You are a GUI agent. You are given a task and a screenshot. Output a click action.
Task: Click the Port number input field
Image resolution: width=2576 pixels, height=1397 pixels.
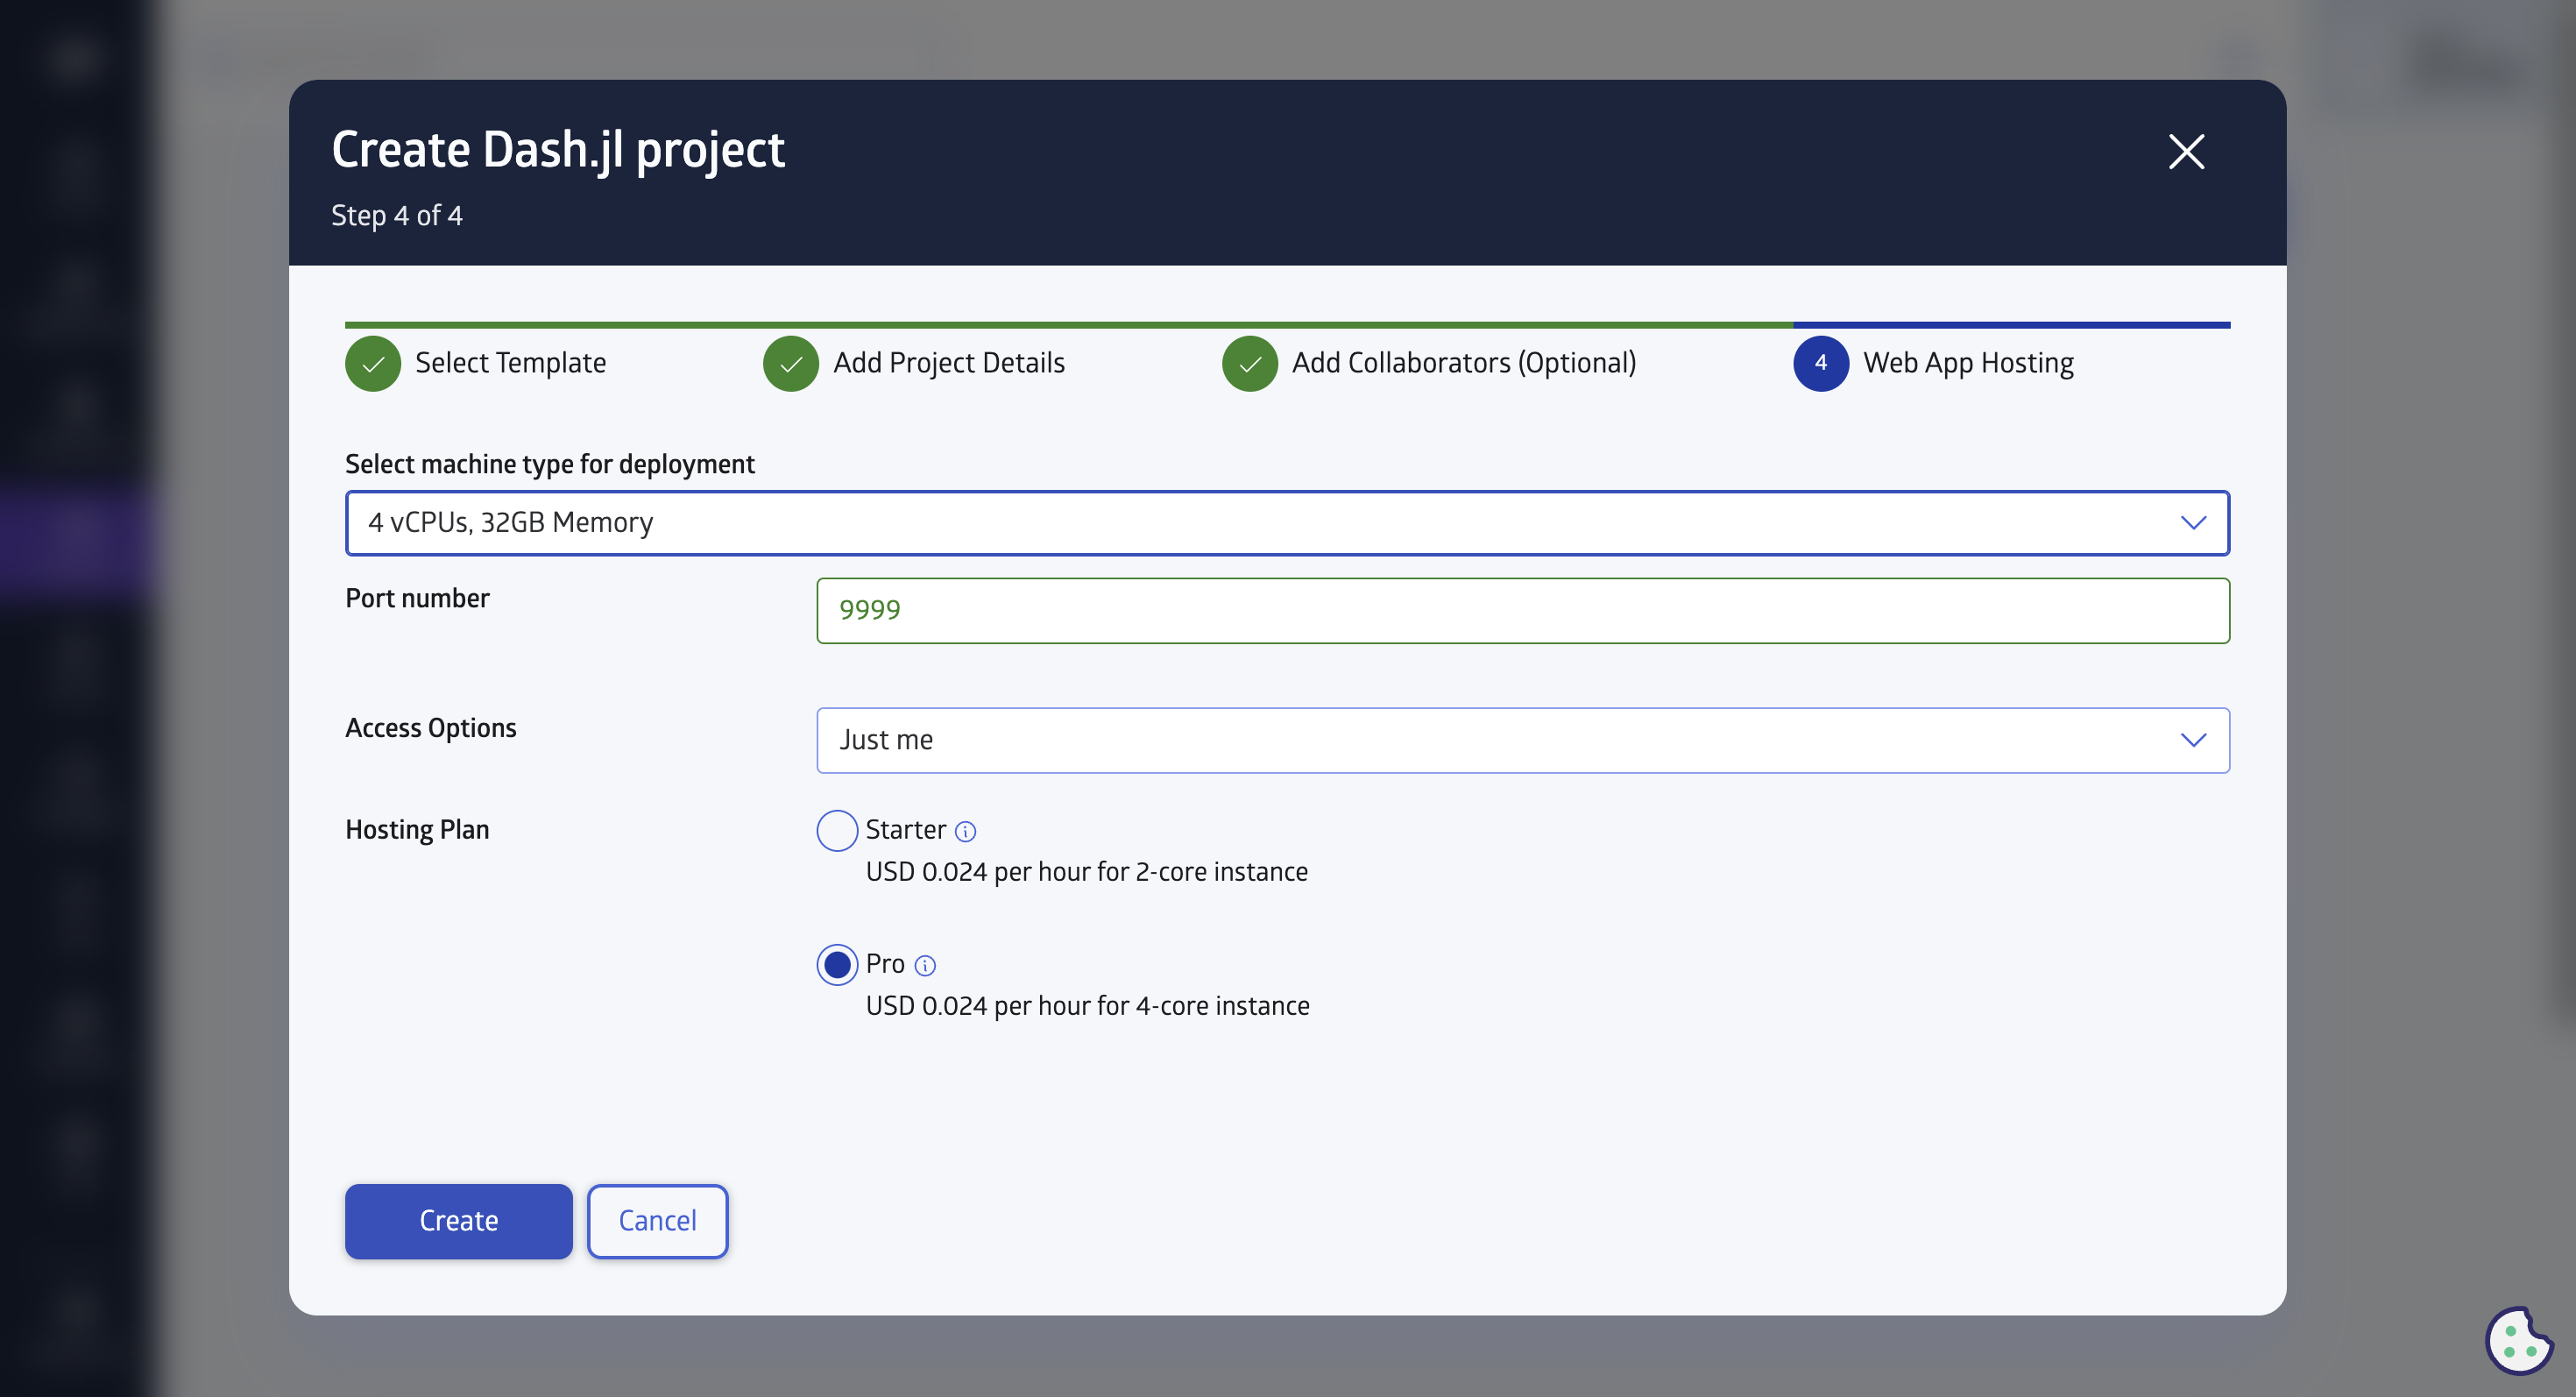click(1522, 610)
